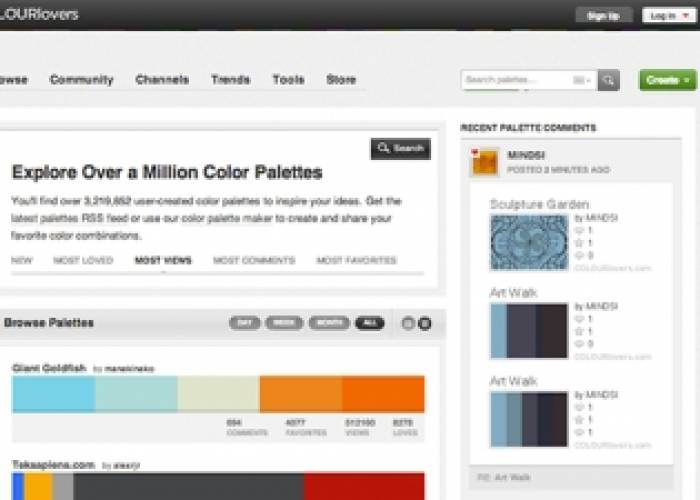Screen dimensions: 700x500
Task: Click the views count under Giant Goldfish
Action: click(x=359, y=427)
